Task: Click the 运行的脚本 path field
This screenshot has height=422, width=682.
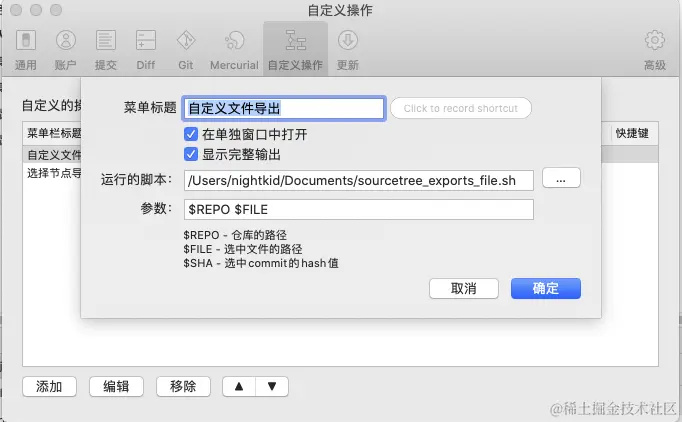Action: click(x=359, y=180)
